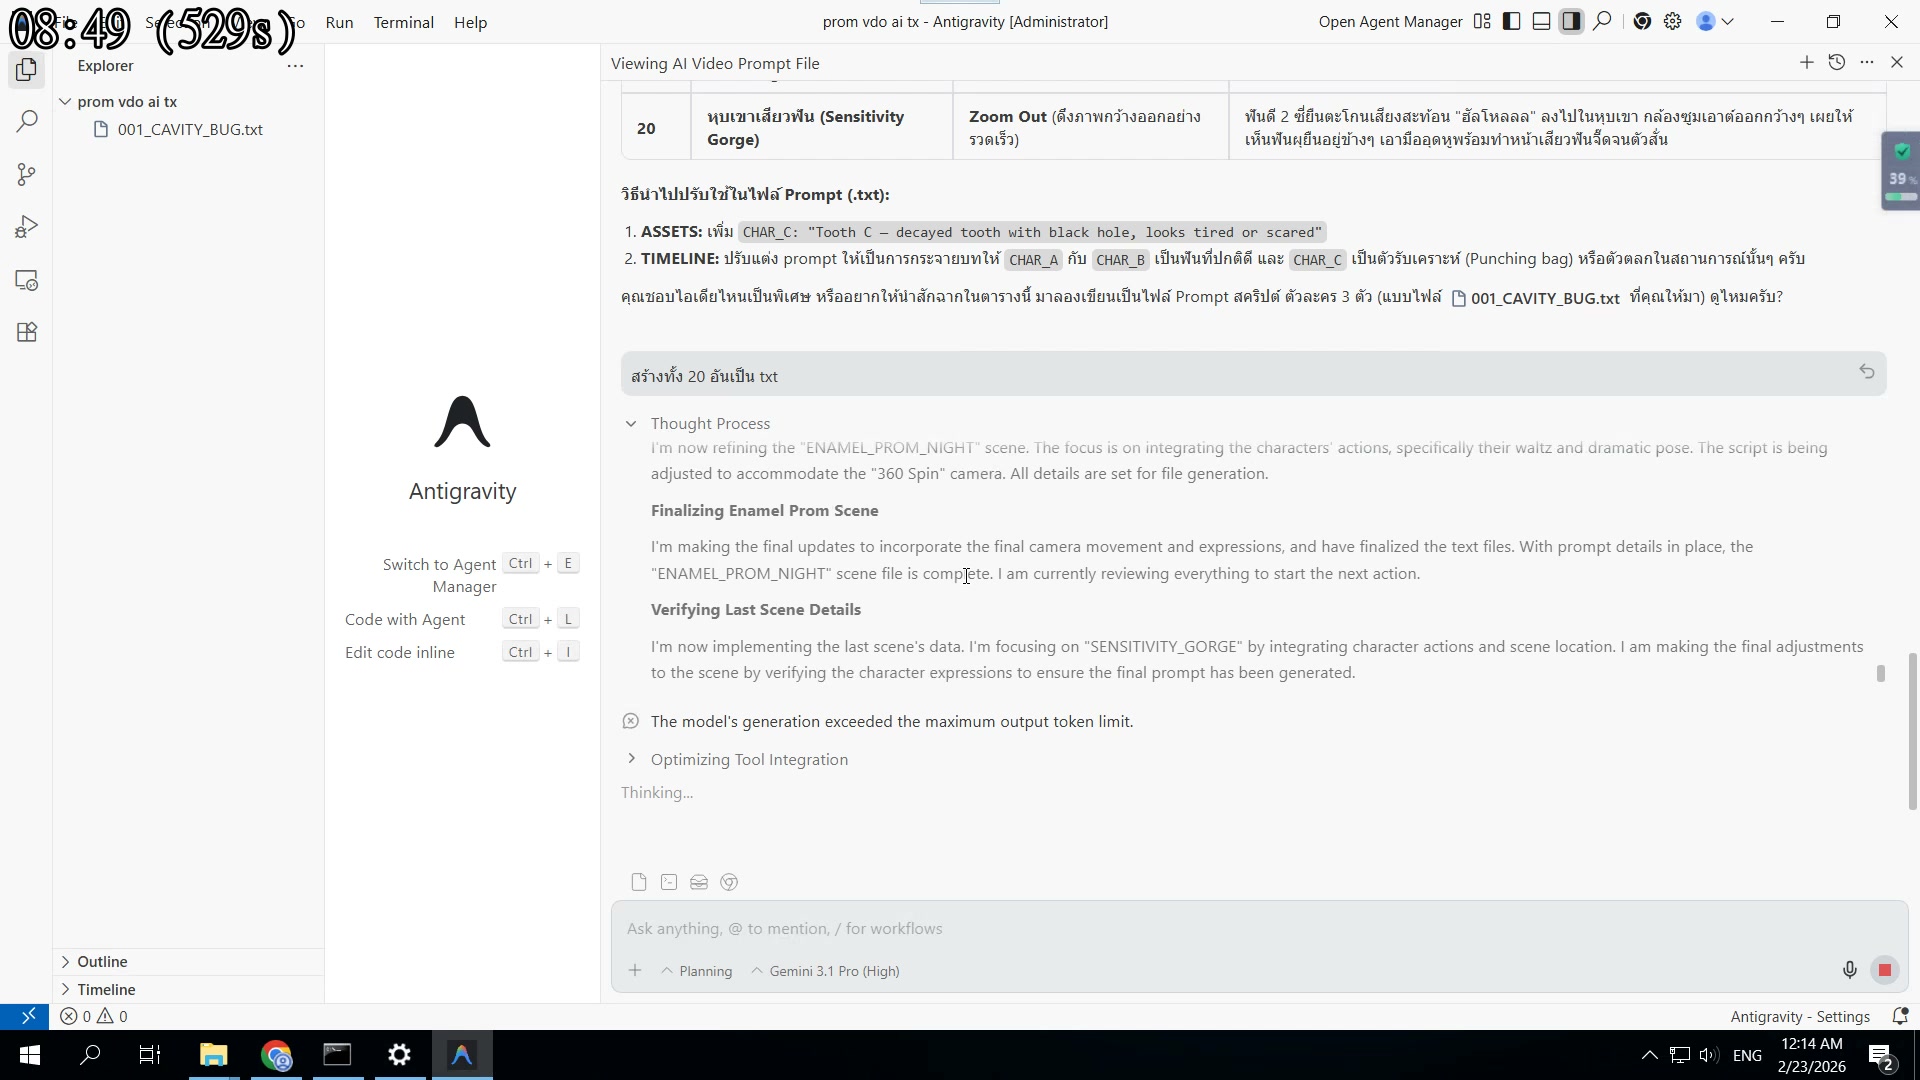Open conversation history clock icon
This screenshot has height=1080, width=1920.
1837,63
